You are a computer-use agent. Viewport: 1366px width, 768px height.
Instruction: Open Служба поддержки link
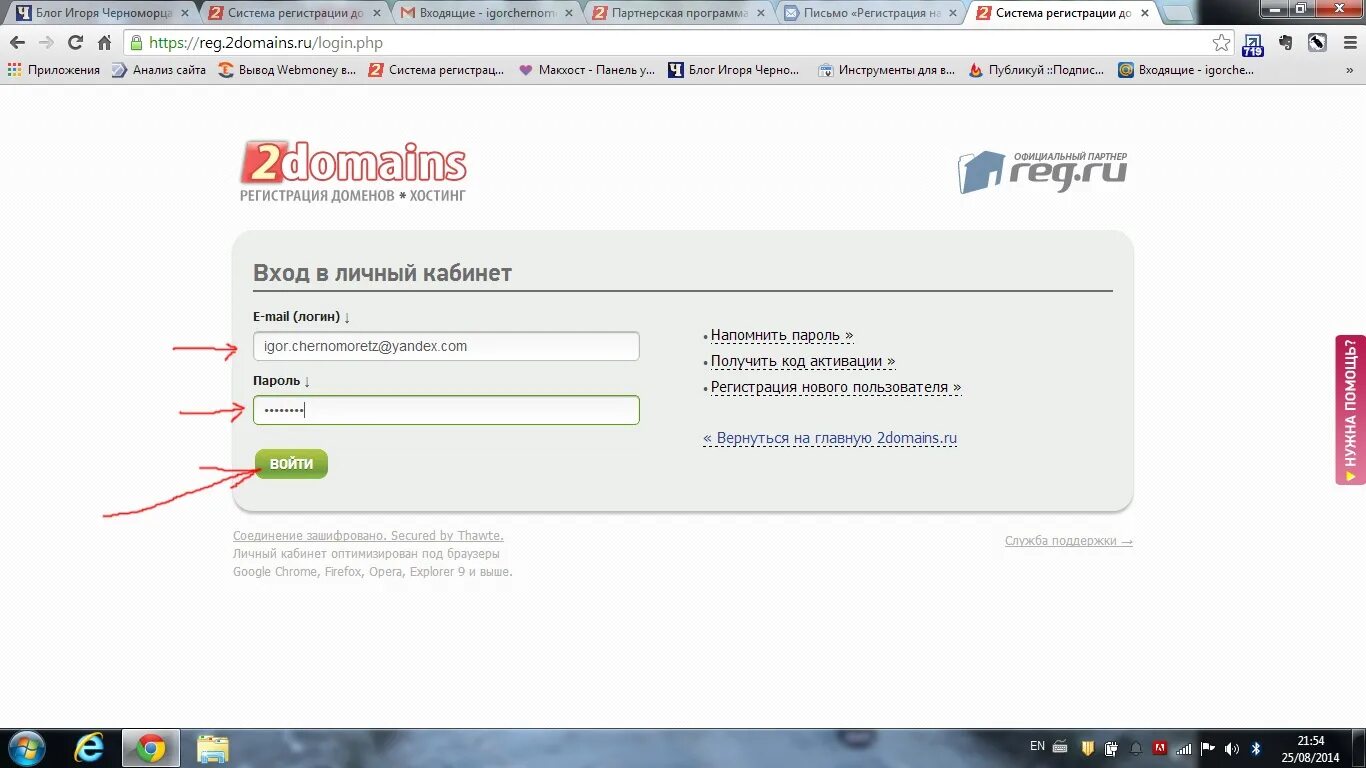click(x=1069, y=541)
